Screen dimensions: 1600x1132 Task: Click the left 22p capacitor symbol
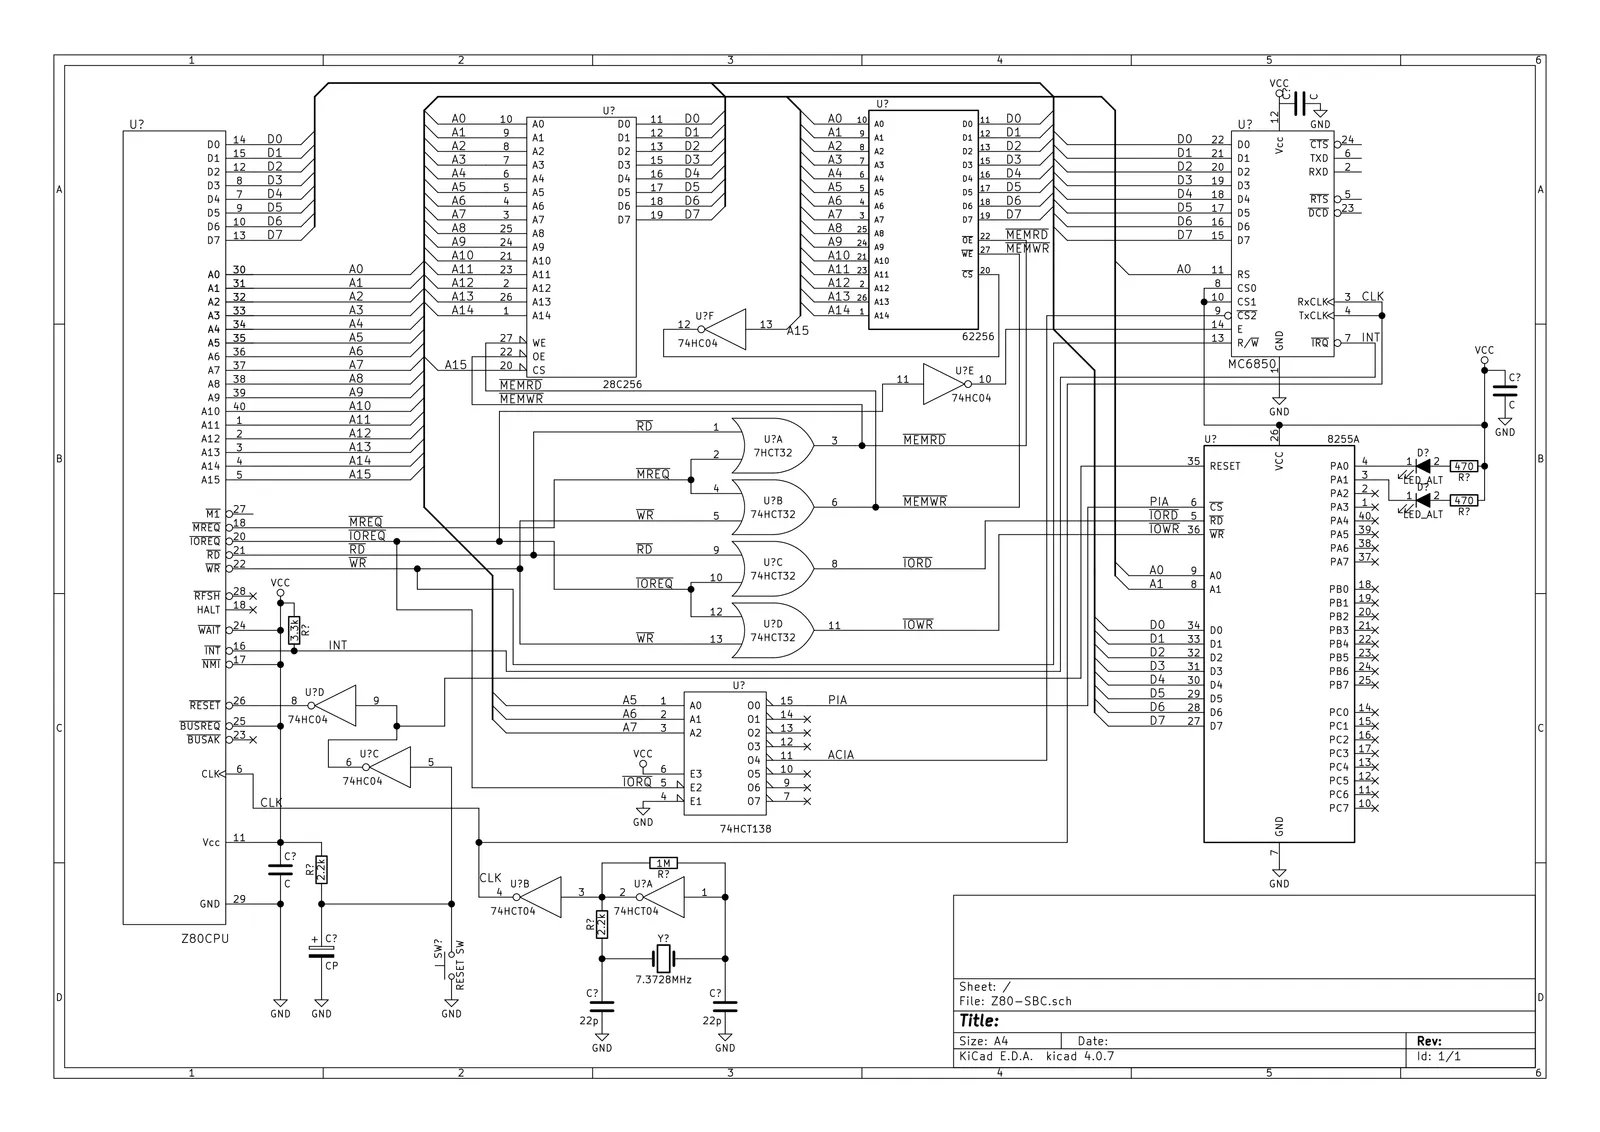tap(602, 1005)
